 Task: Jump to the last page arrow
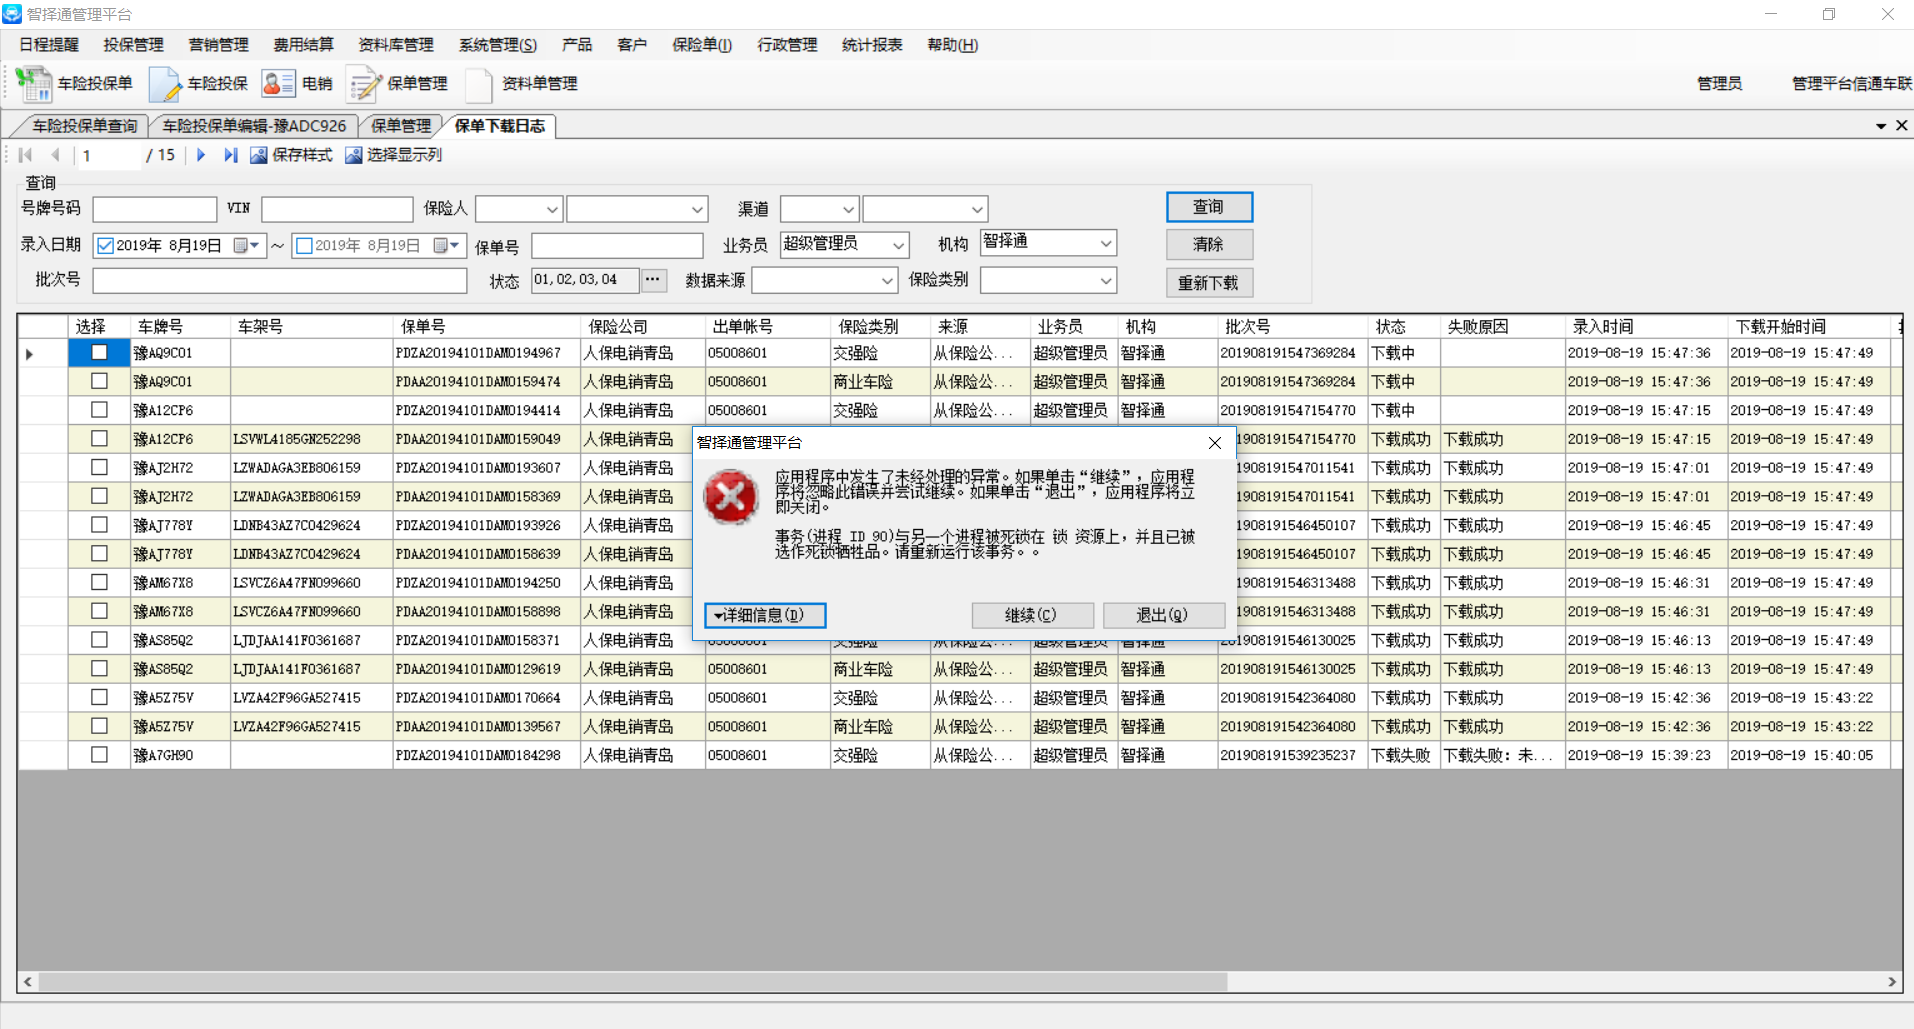pos(231,155)
